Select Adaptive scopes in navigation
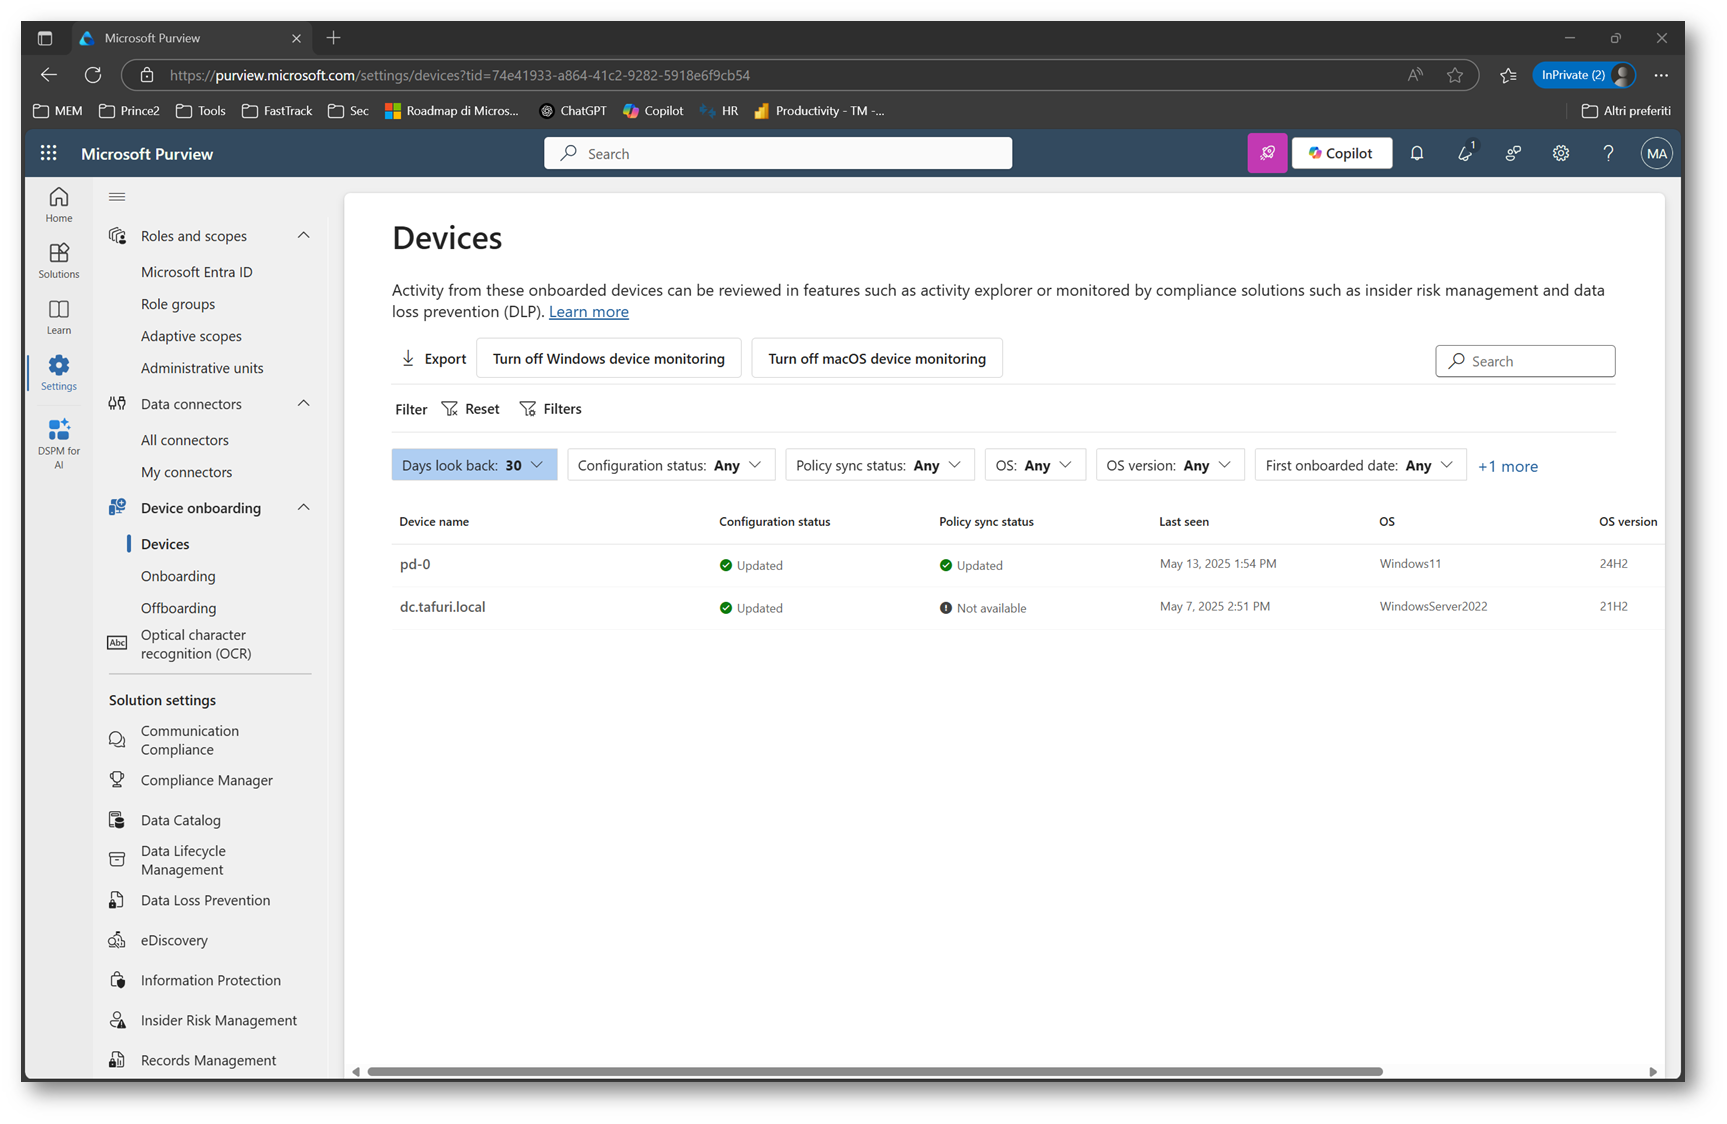1727x1124 pixels. pyautogui.click(x=191, y=336)
